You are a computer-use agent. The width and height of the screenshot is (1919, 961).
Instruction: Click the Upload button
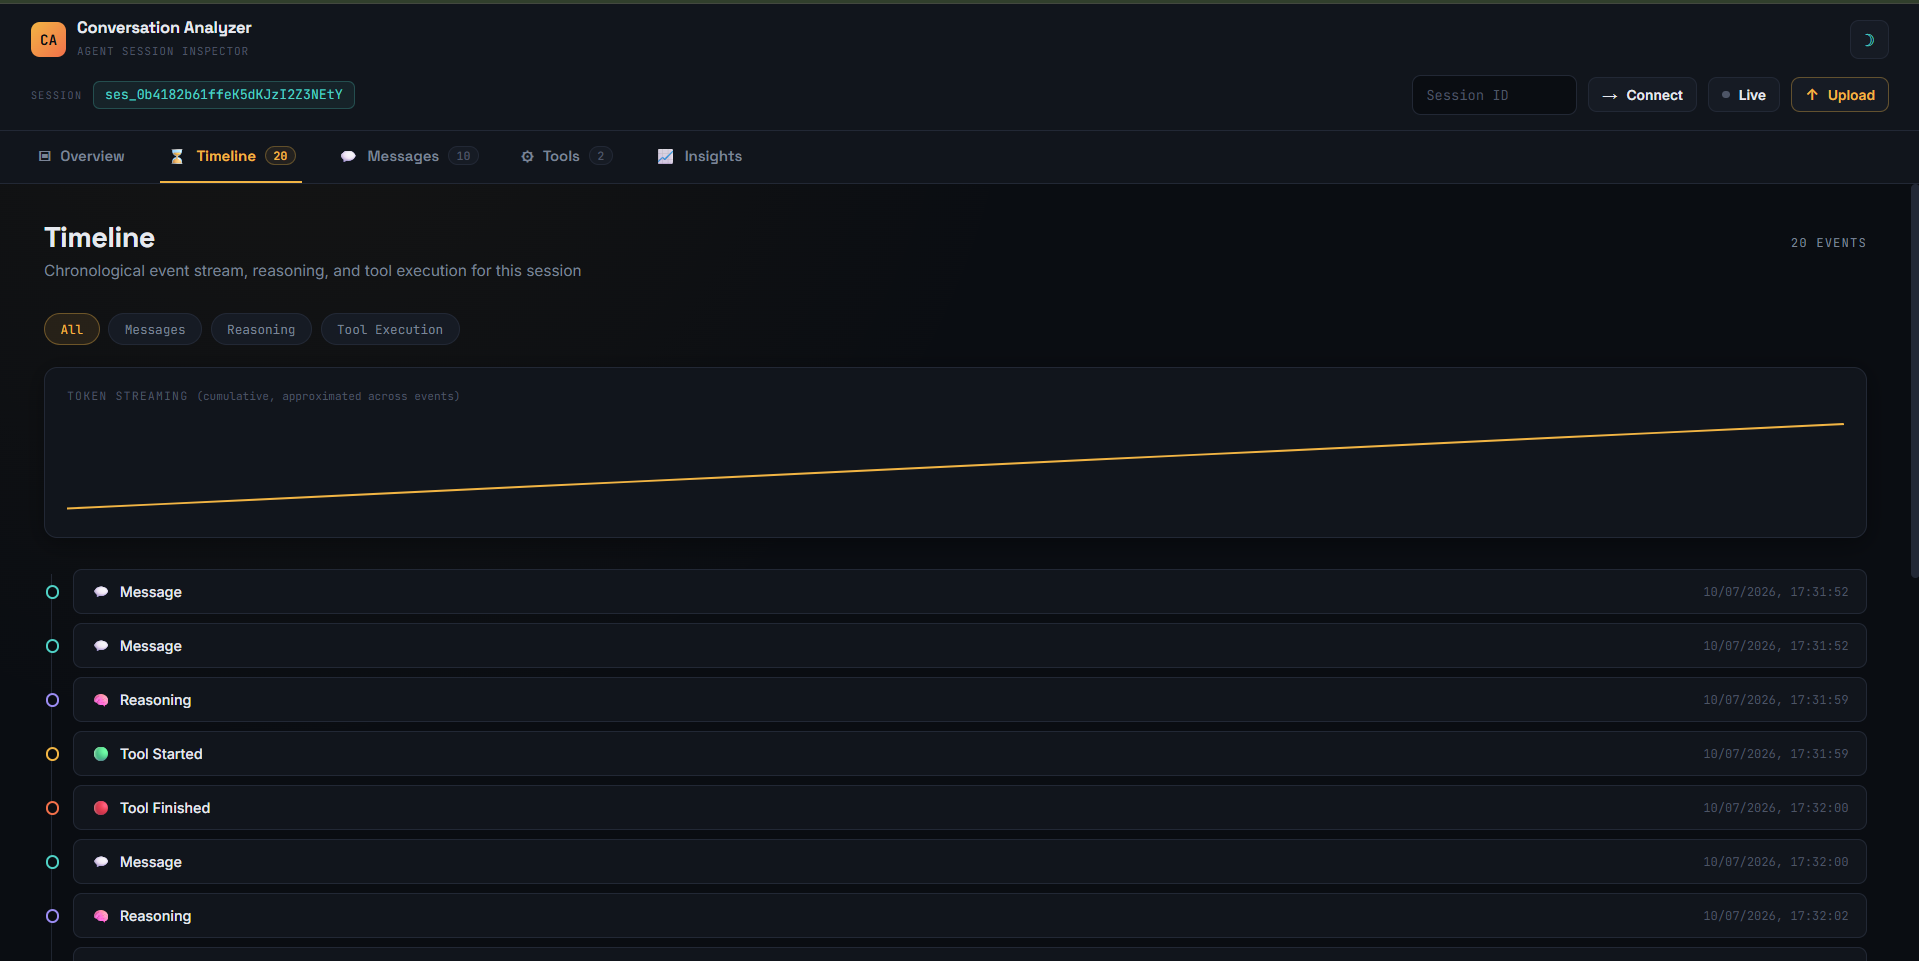(x=1839, y=95)
